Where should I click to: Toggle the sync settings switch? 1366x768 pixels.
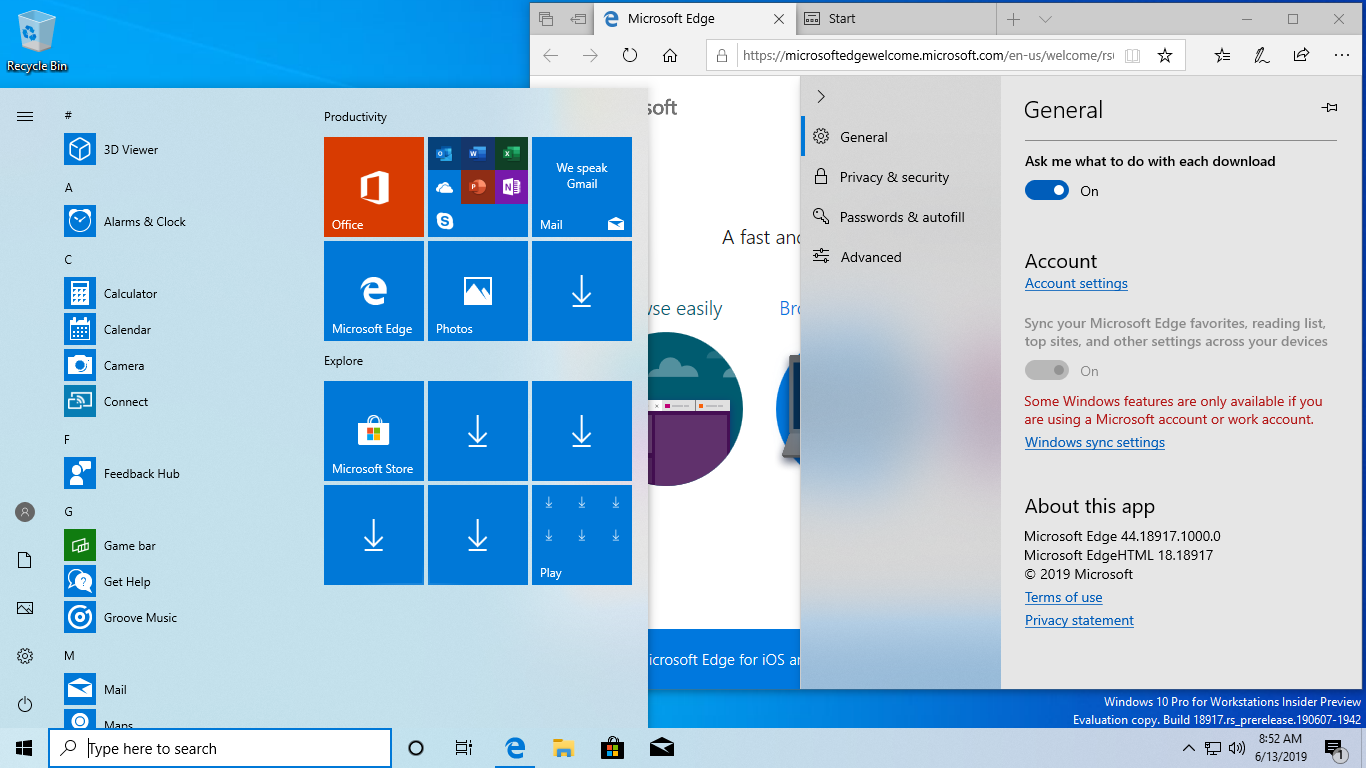click(1047, 370)
